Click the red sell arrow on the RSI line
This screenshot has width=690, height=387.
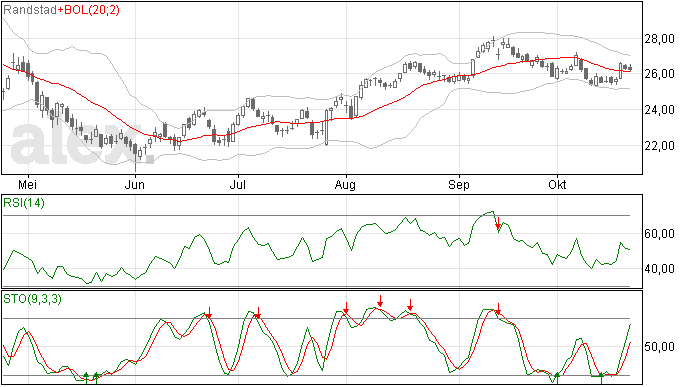[498, 224]
